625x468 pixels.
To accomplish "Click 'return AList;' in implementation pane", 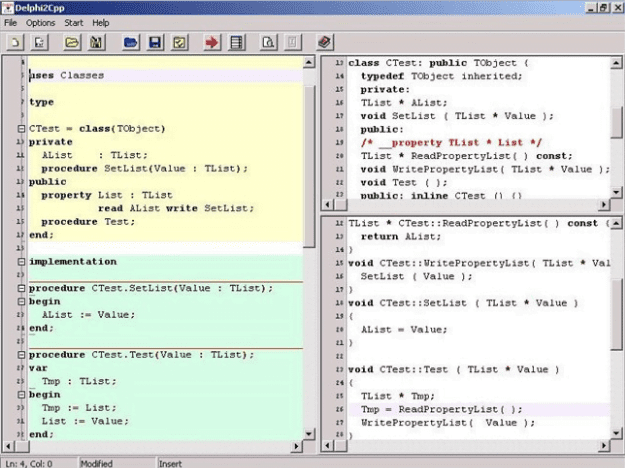I will point(401,236).
